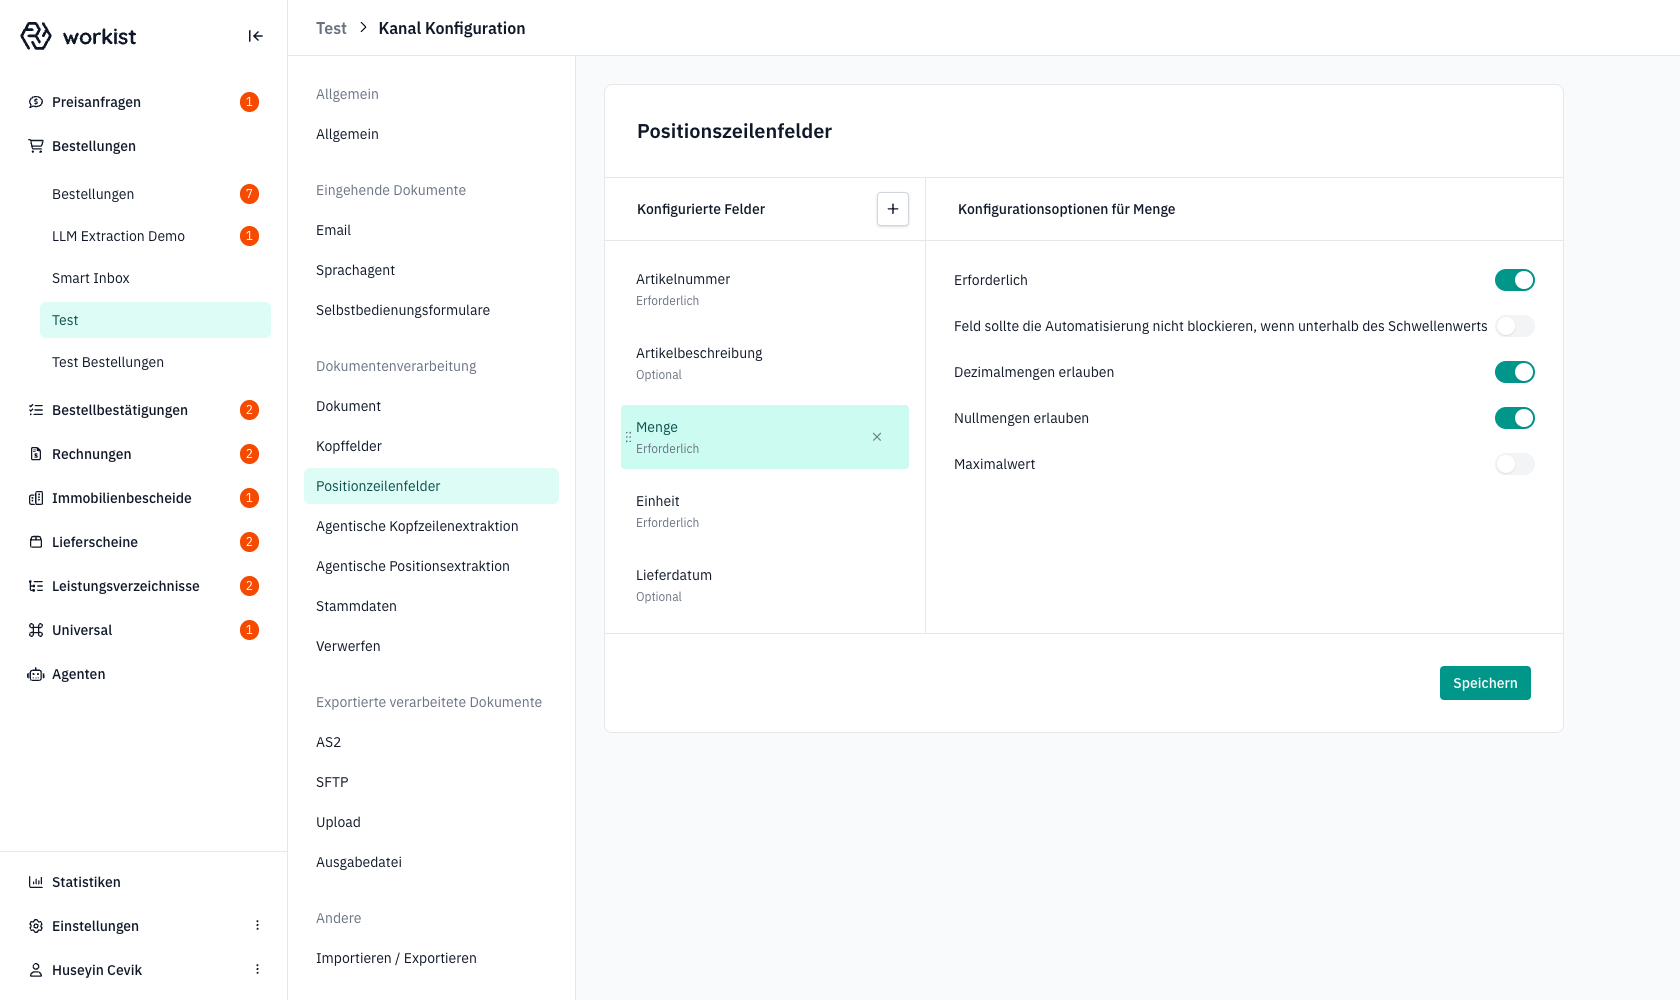
Task: Remove the Menge field
Action: (x=877, y=437)
